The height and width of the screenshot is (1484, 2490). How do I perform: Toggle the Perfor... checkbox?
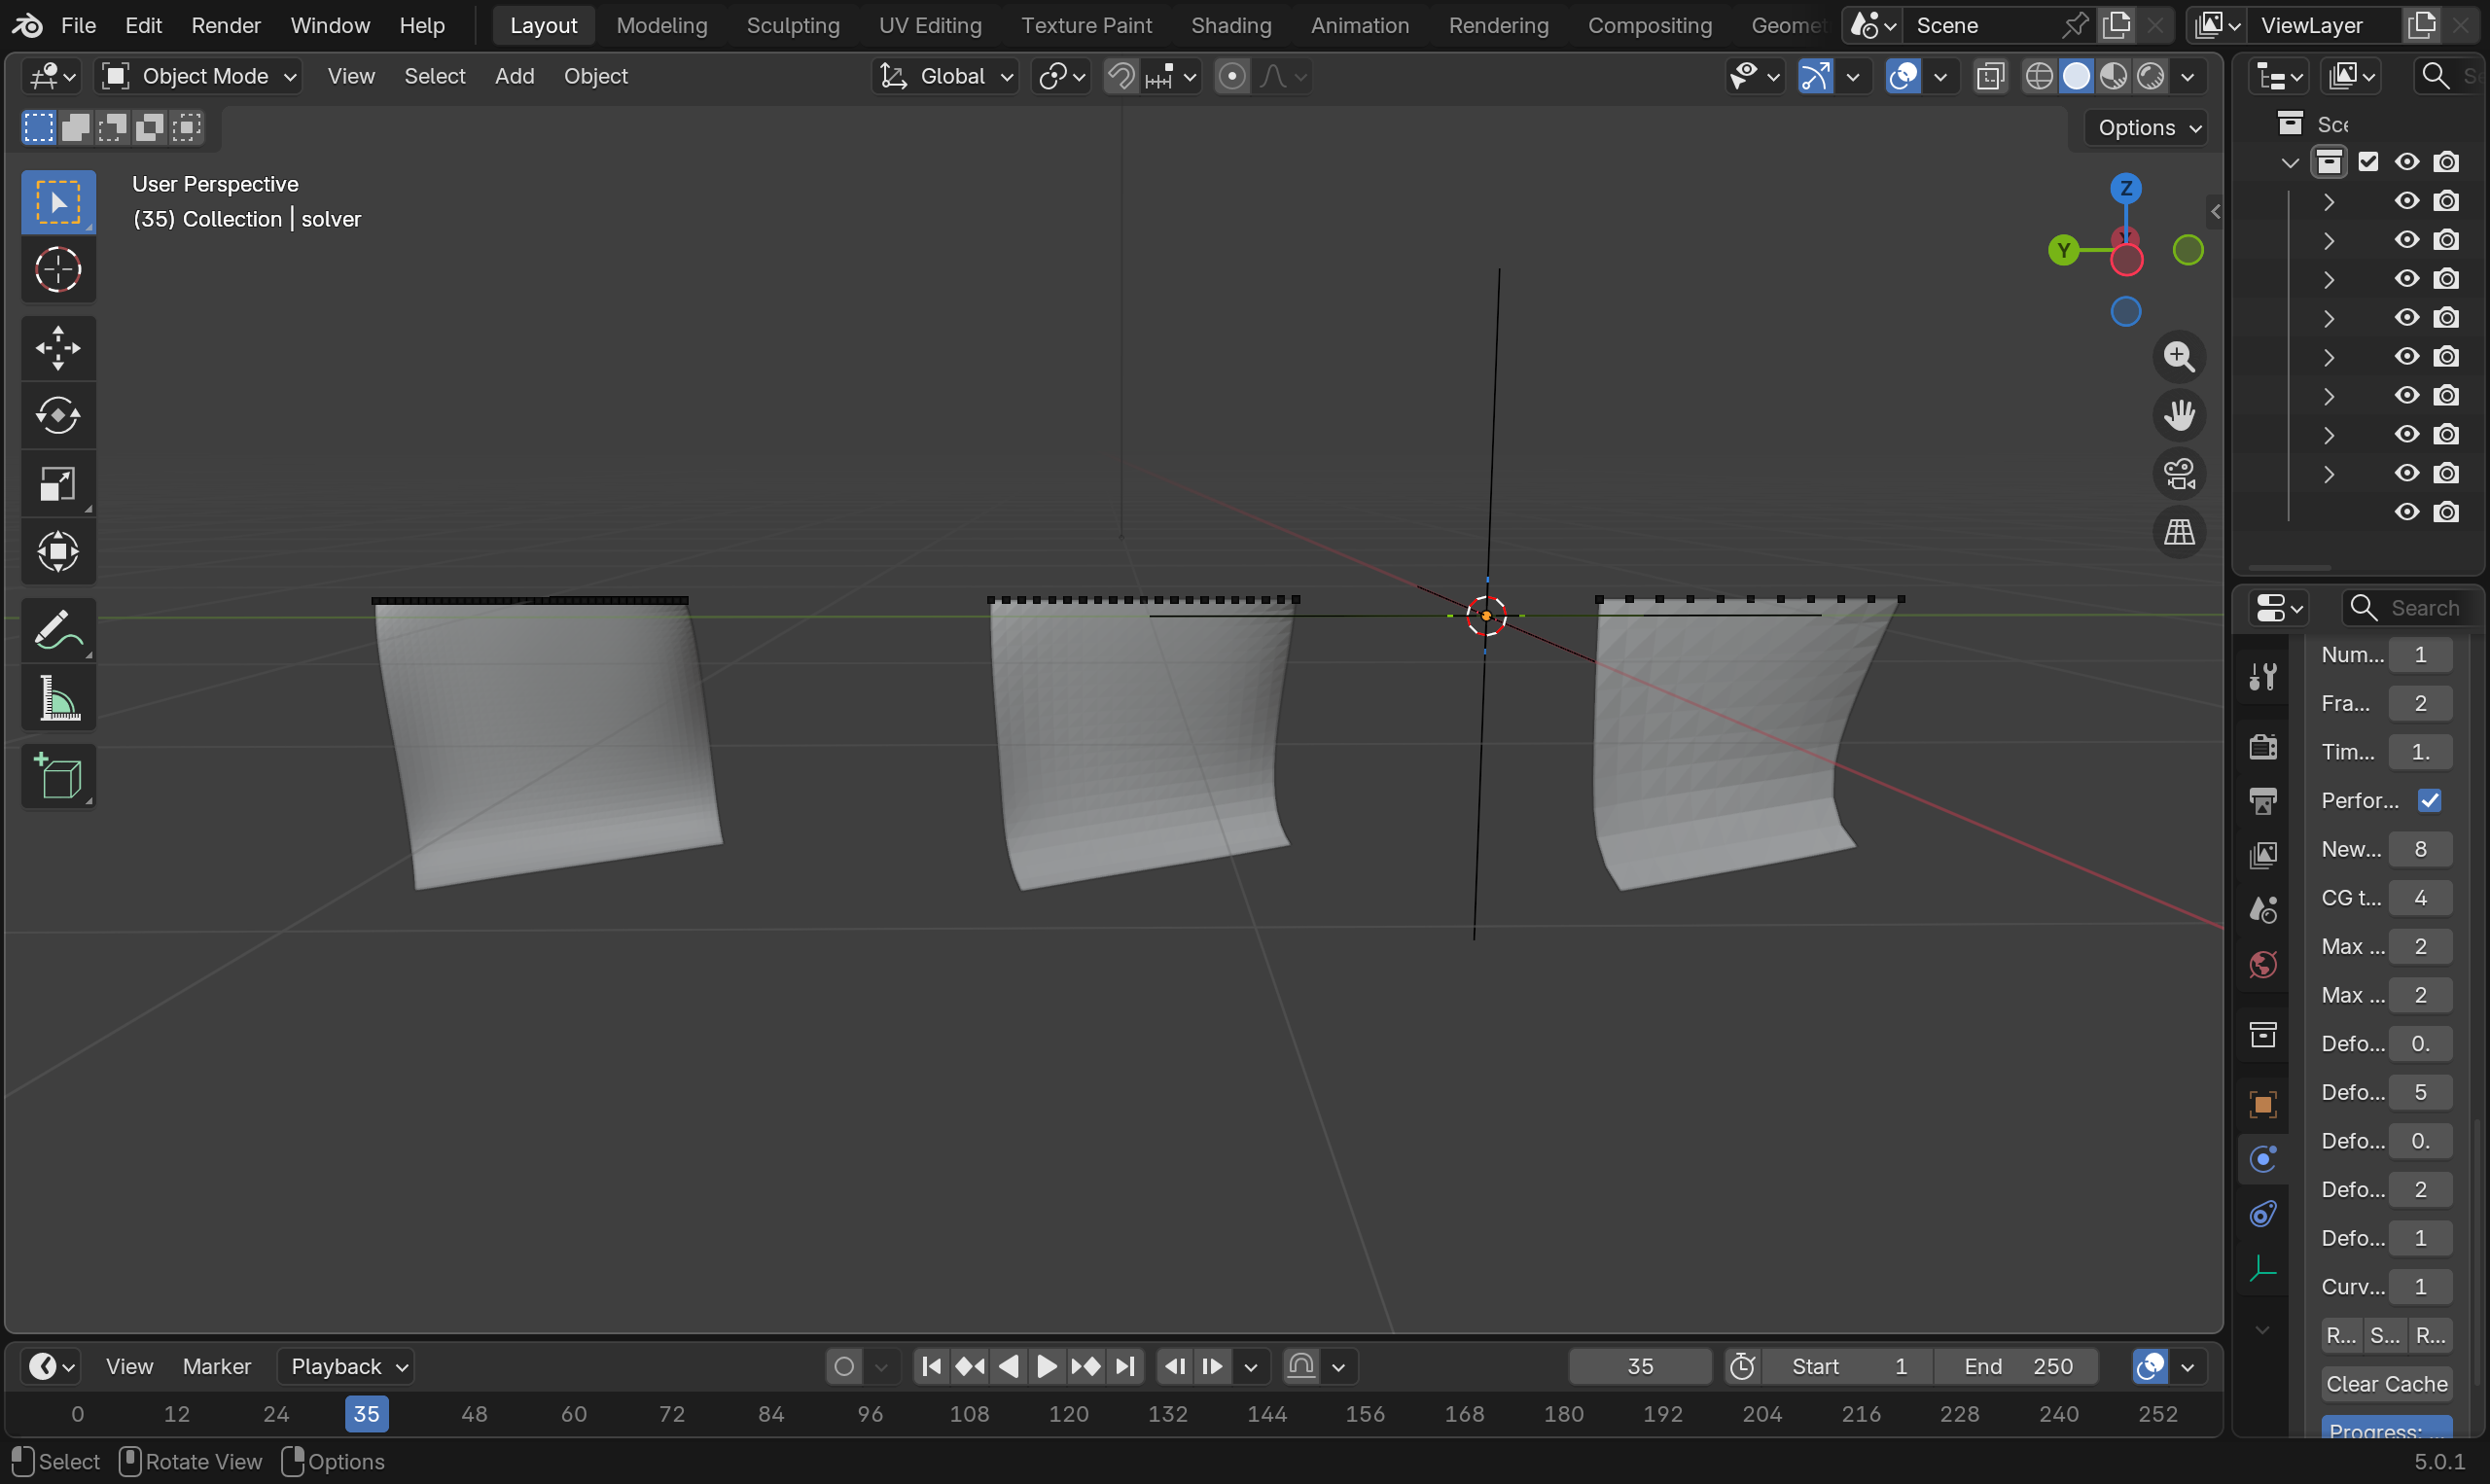tap(2428, 800)
